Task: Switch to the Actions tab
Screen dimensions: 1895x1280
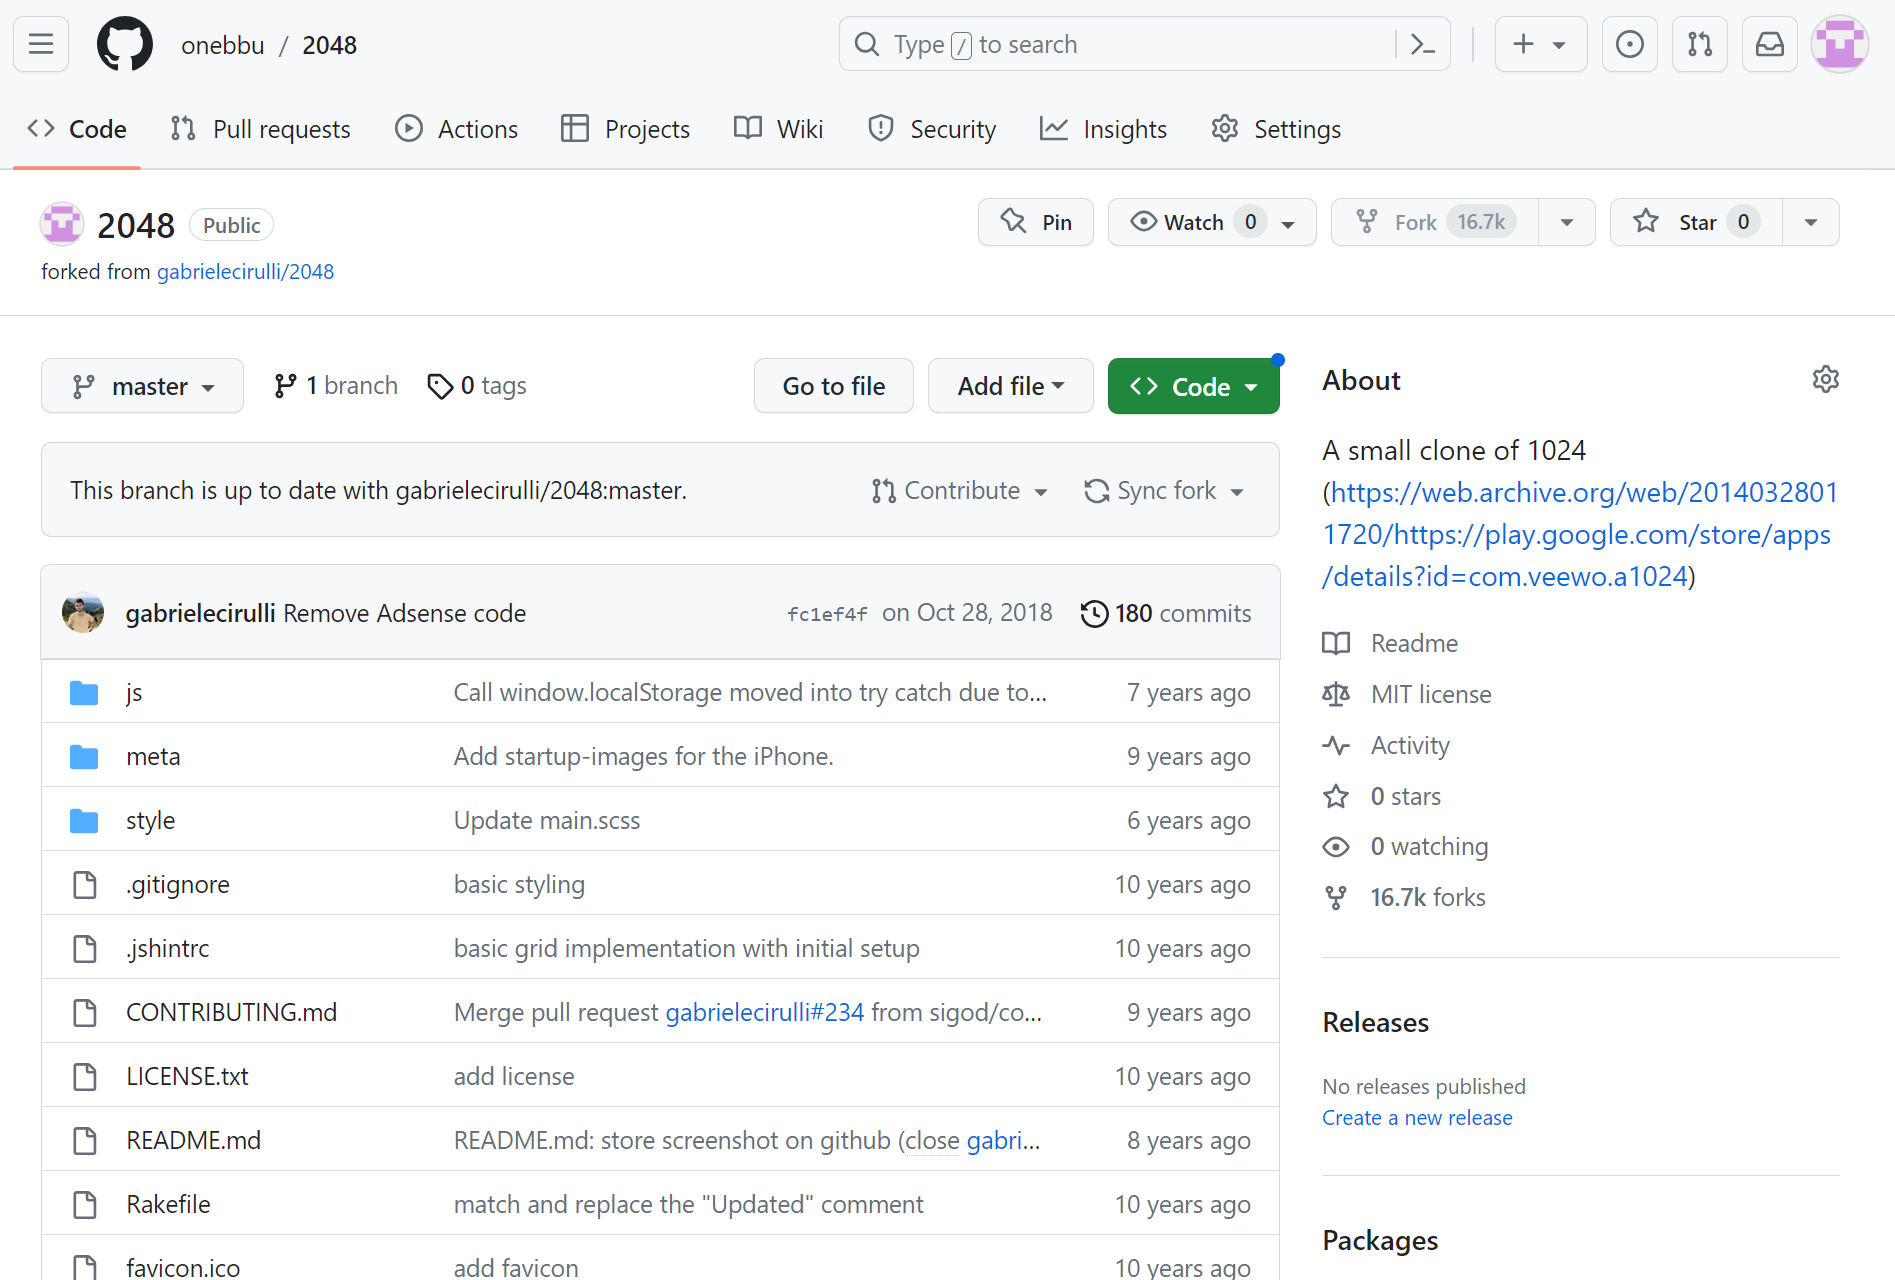Action: click(x=456, y=129)
